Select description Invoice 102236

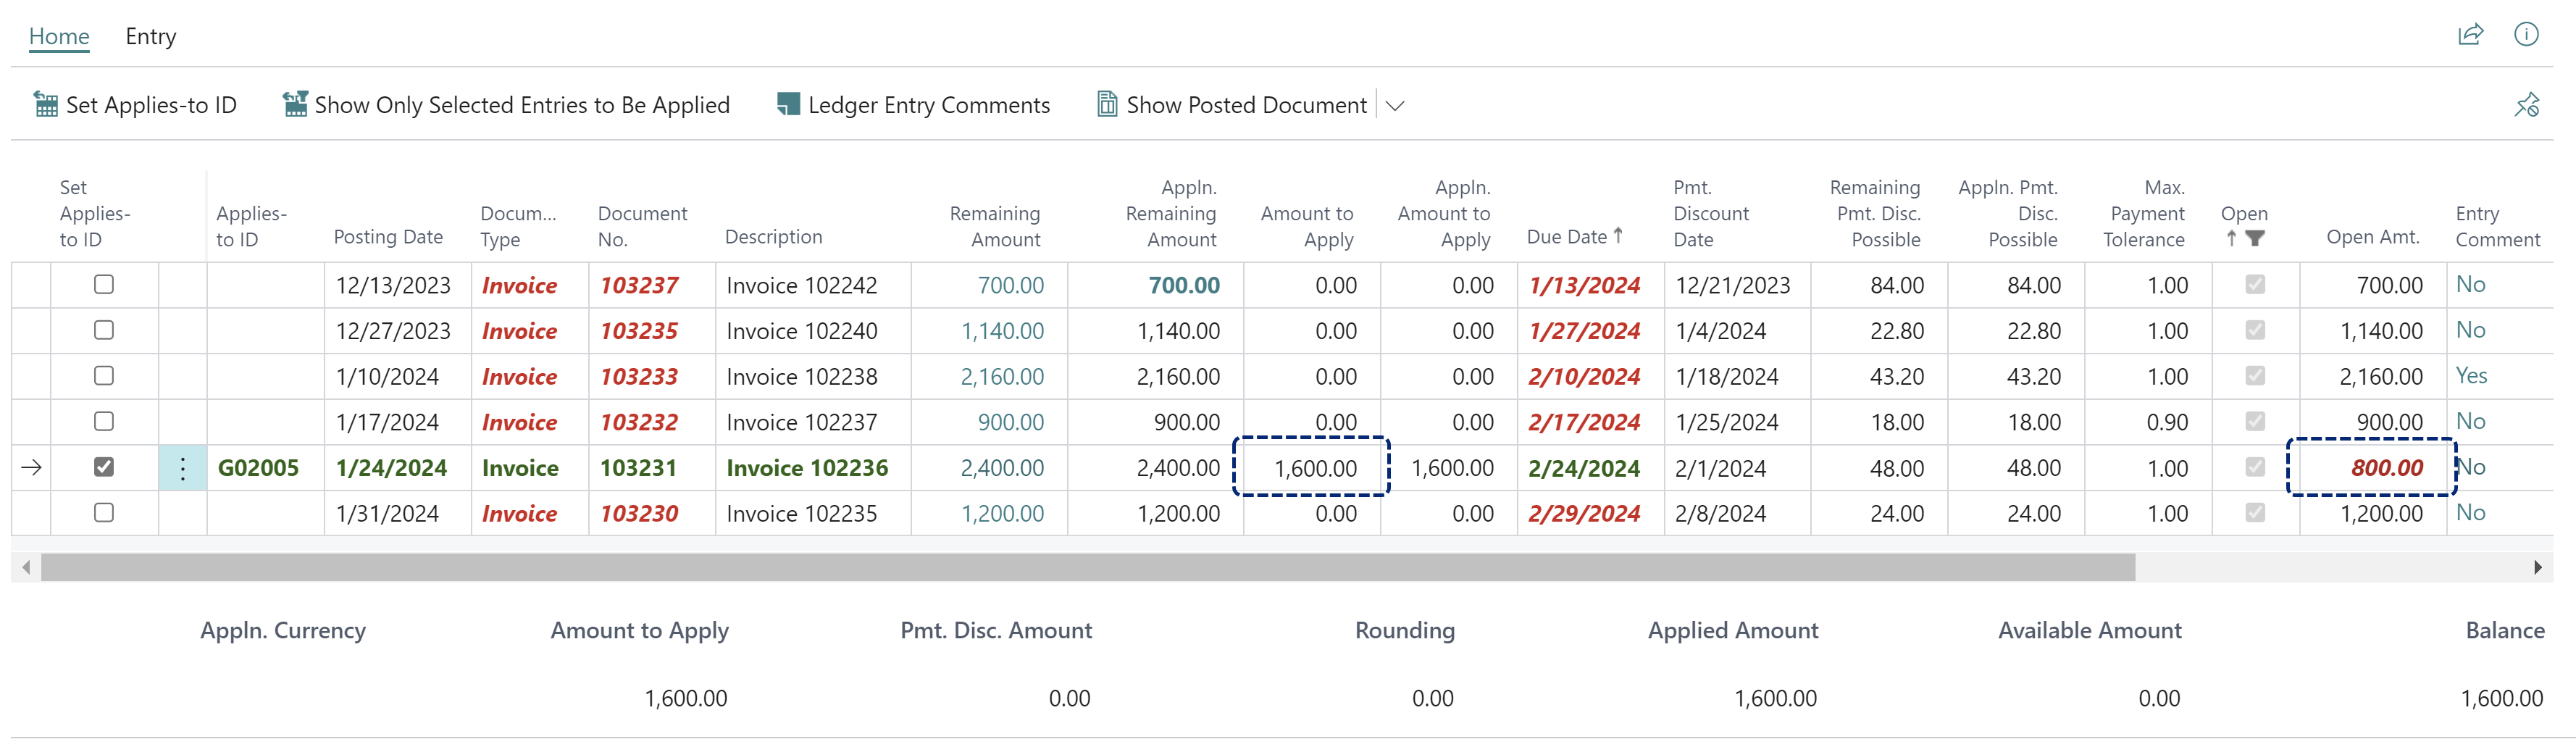point(807,468)
